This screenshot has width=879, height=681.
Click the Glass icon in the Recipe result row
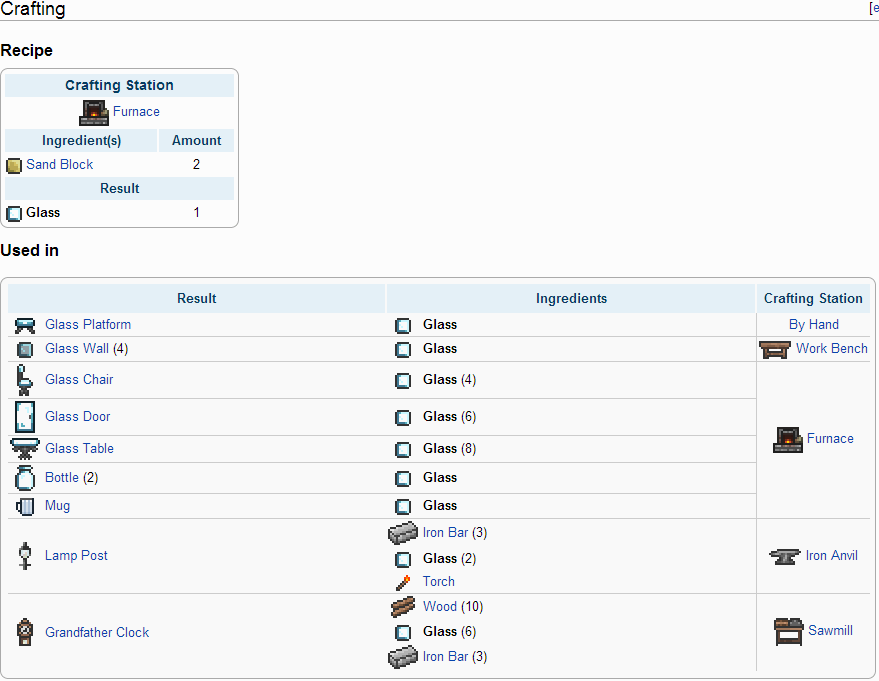(14, 214)
